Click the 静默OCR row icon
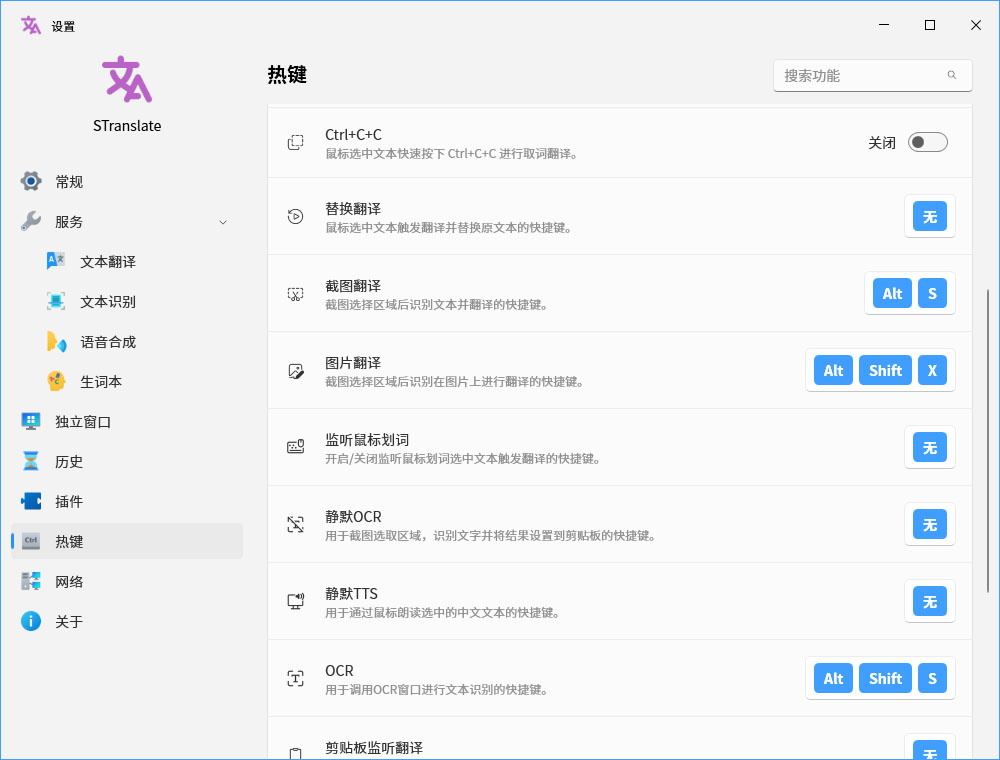The width and height of the screenshot is (1000, 760). click(295, 525)
